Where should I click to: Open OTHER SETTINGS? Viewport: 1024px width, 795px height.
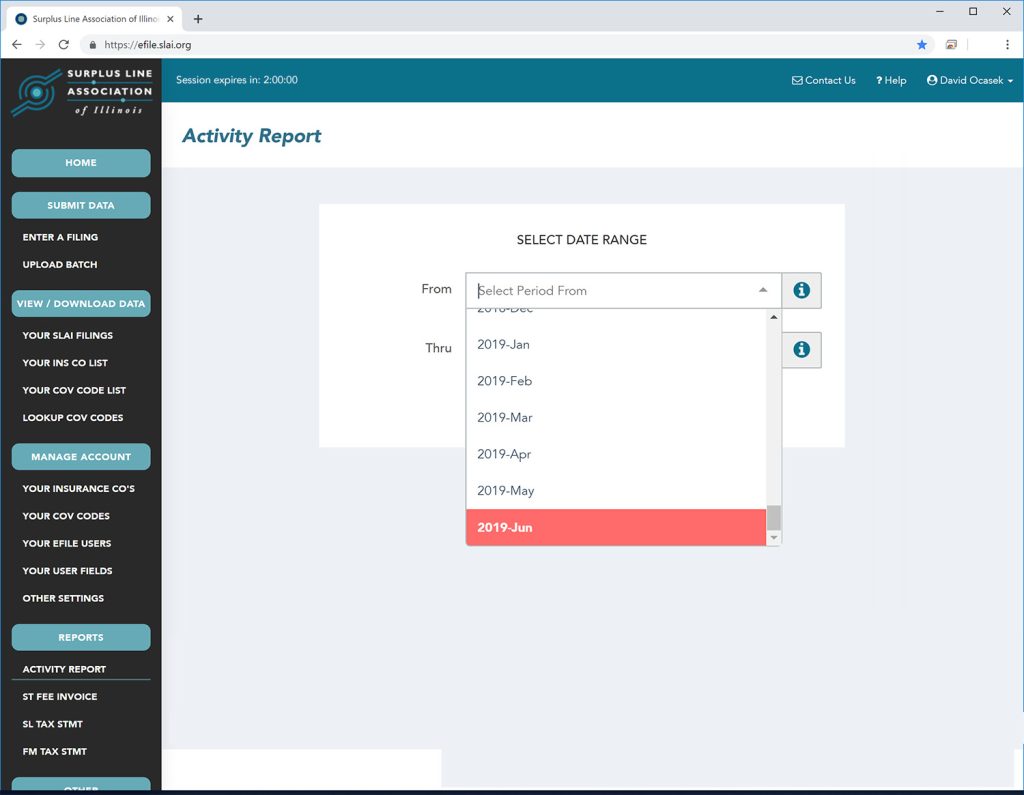pyautogui.click(x=63, y=598)
